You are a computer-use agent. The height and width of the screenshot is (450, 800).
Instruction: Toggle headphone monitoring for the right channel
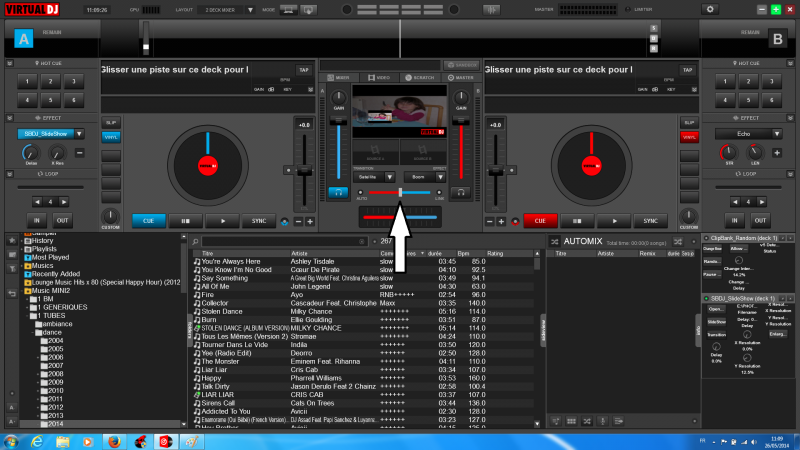click(462, 191)
